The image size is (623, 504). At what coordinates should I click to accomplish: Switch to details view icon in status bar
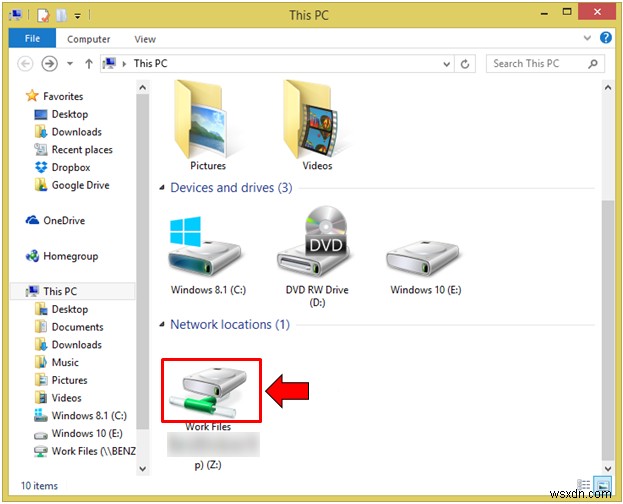[x=583, y=485]
